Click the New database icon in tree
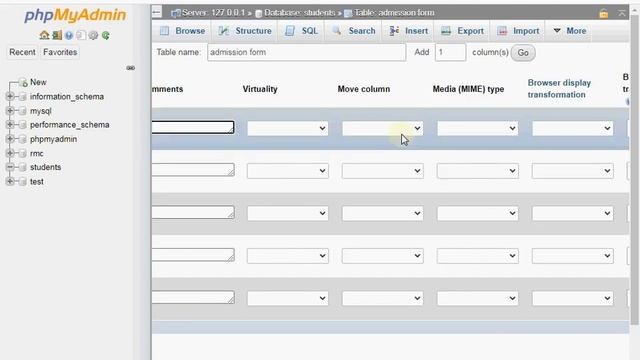This screenshot has width=640, height=360. (23, 82)
